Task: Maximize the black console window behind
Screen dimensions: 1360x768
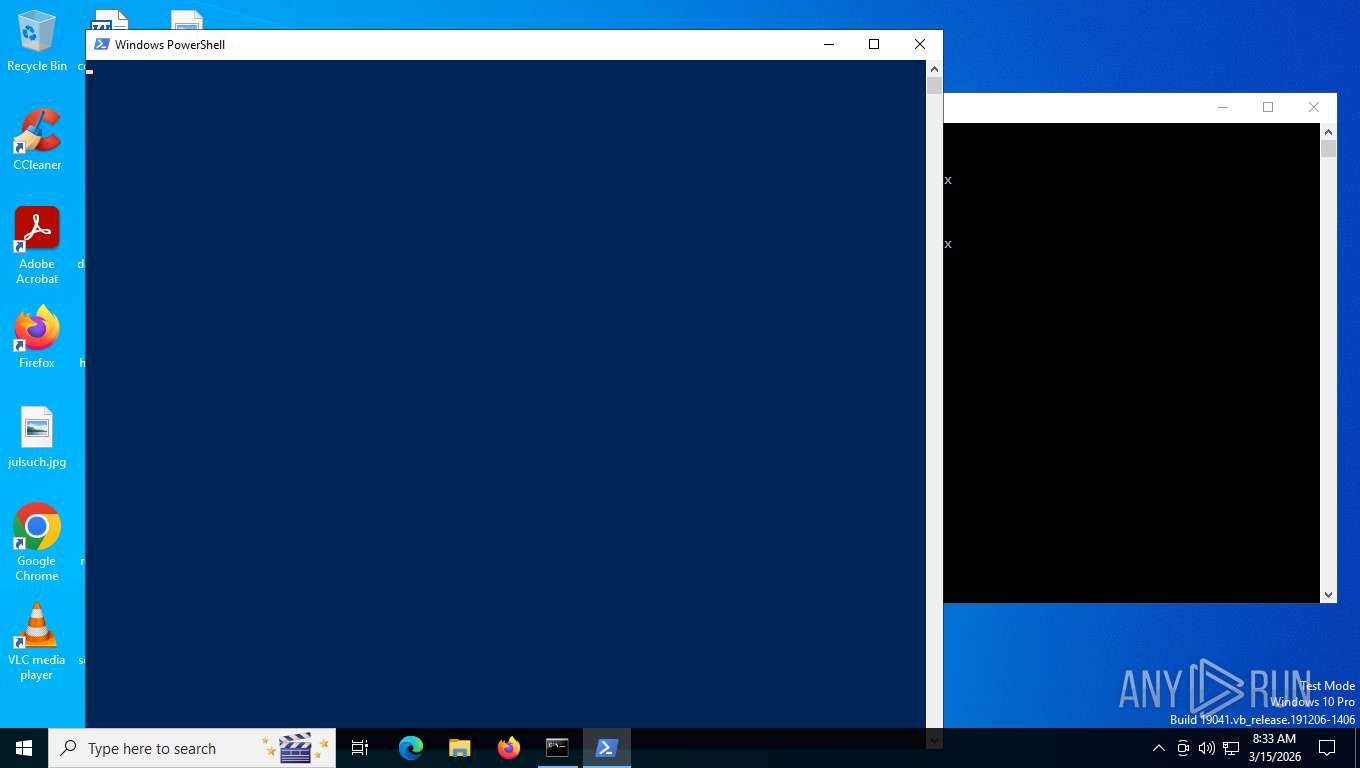Action: 1268,107
